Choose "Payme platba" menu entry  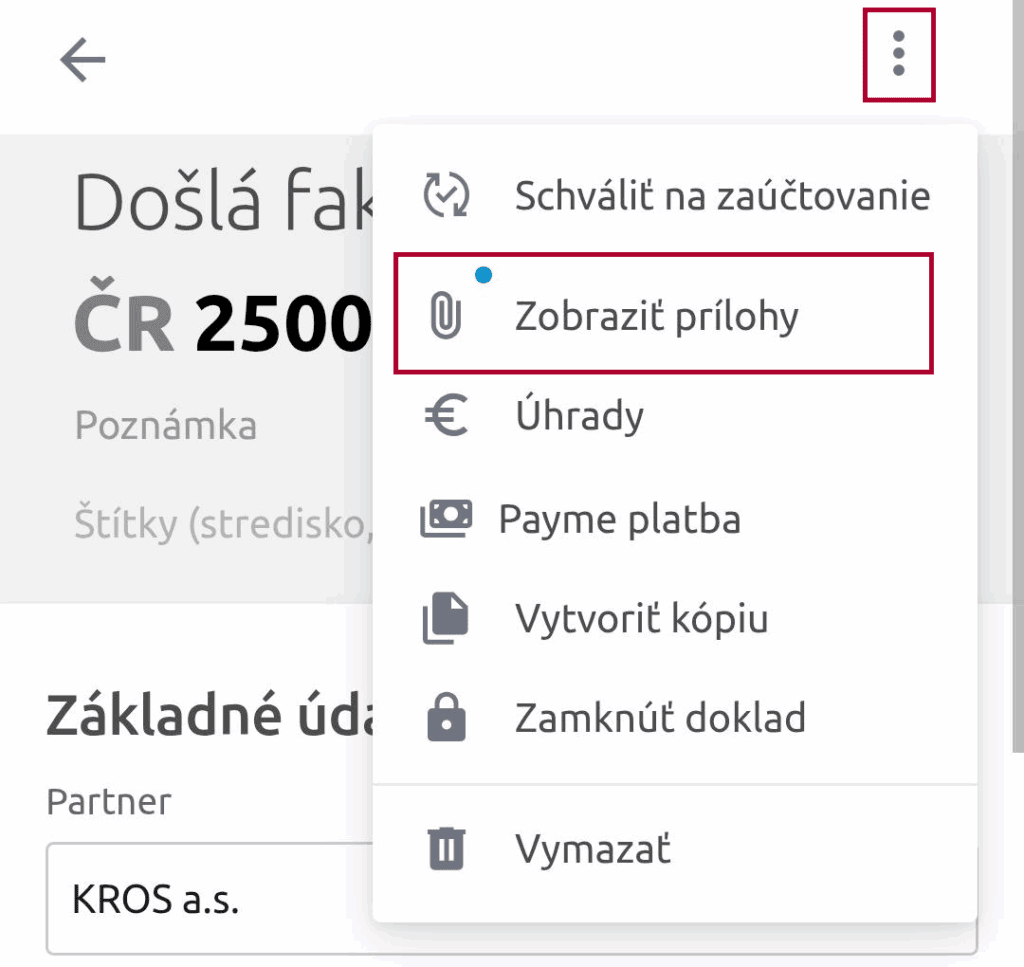pos(619,520)
